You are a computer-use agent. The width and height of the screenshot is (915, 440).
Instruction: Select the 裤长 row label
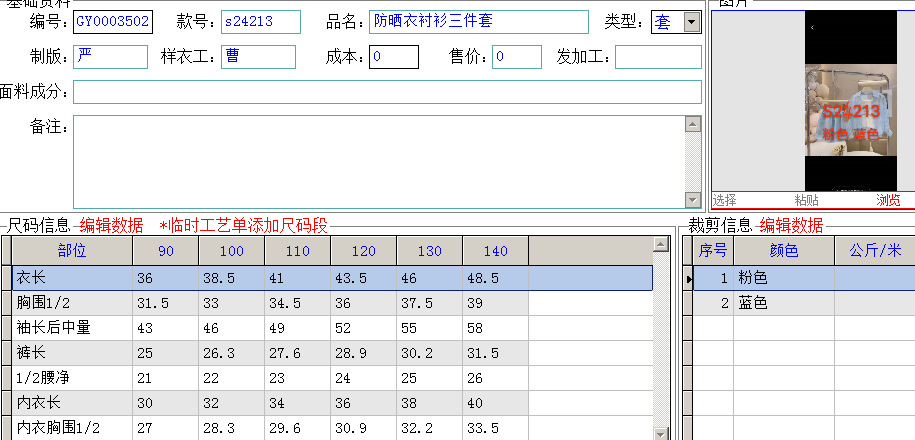(72, 353)
